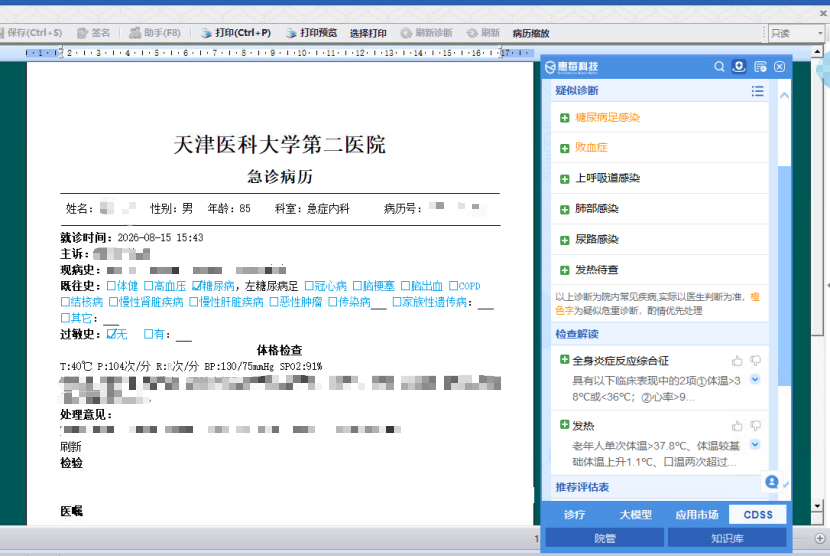The height and width of the screenshot is (556, 830).
Task: Open the 糖尿病足感染 diagnosis link
Action: (607, 118)
